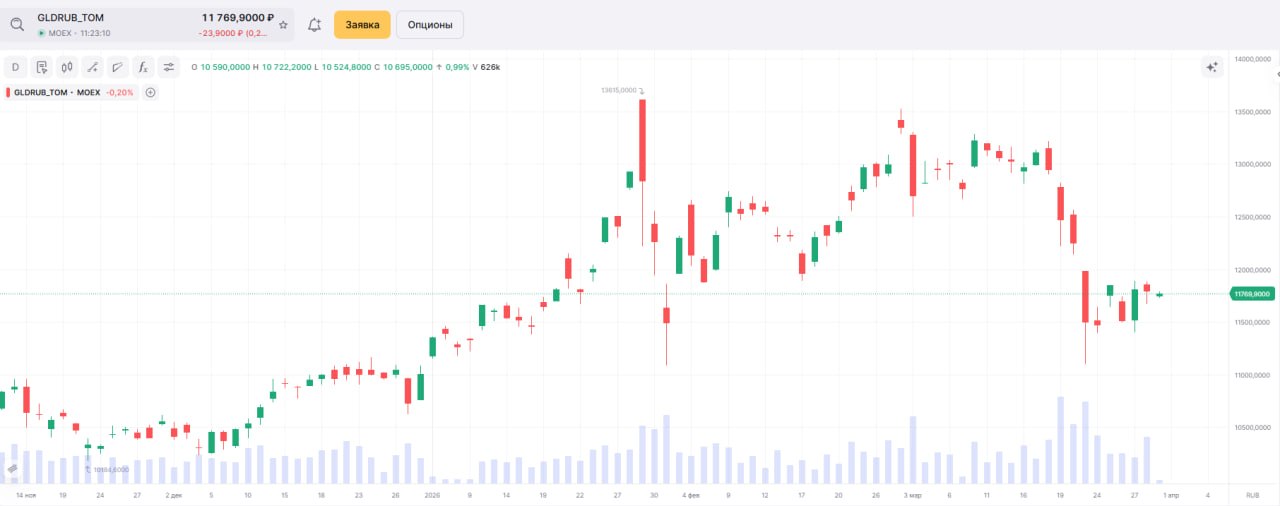
Task: Click the RUB currency label
Action: click(x=1252, y=495)
